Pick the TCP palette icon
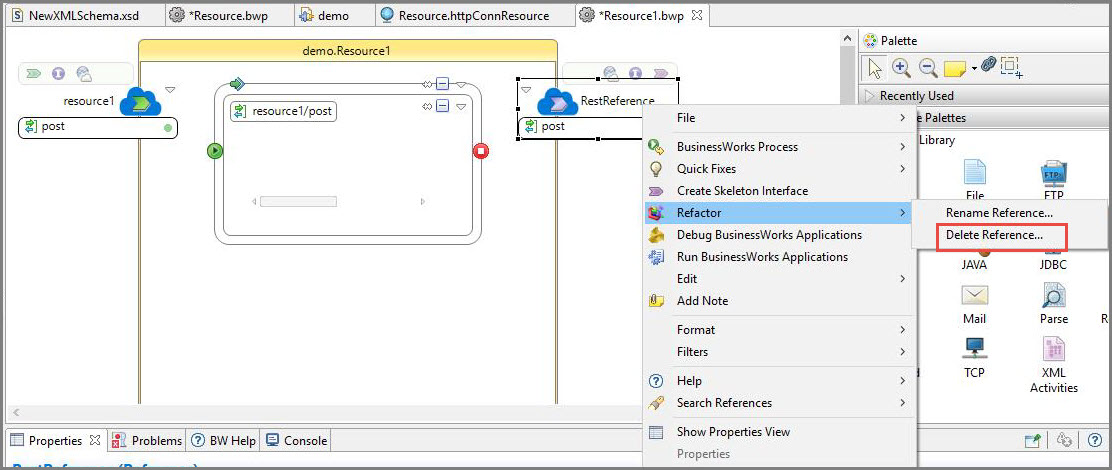The width and height of the screenshot is (1112, 470). click(974, 347)
